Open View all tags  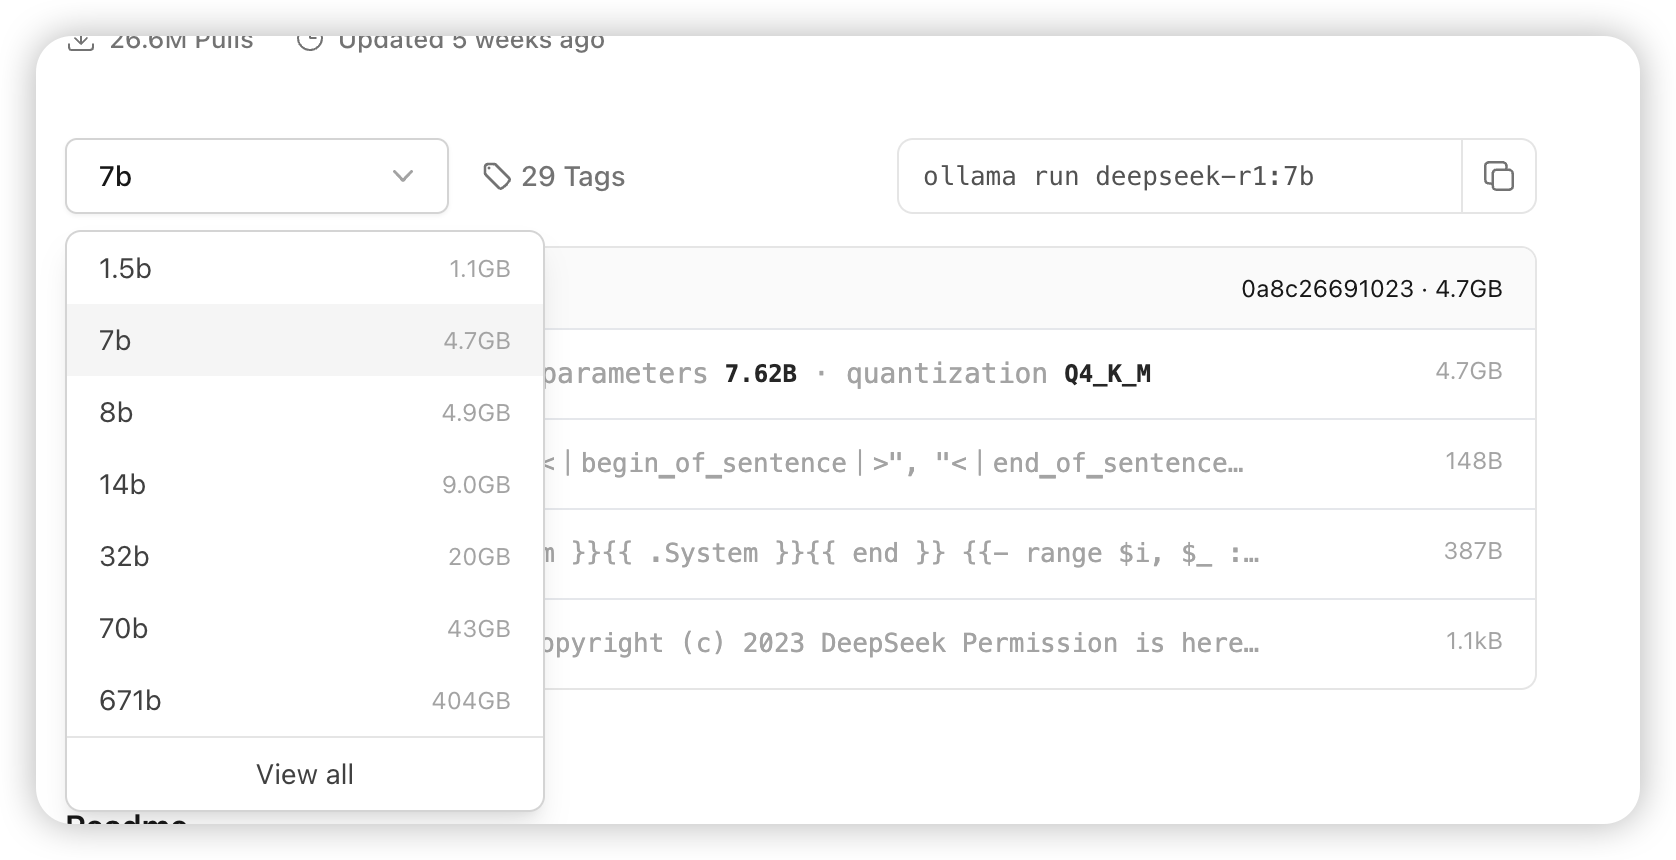pyautogui.click(x=305, y=774)
